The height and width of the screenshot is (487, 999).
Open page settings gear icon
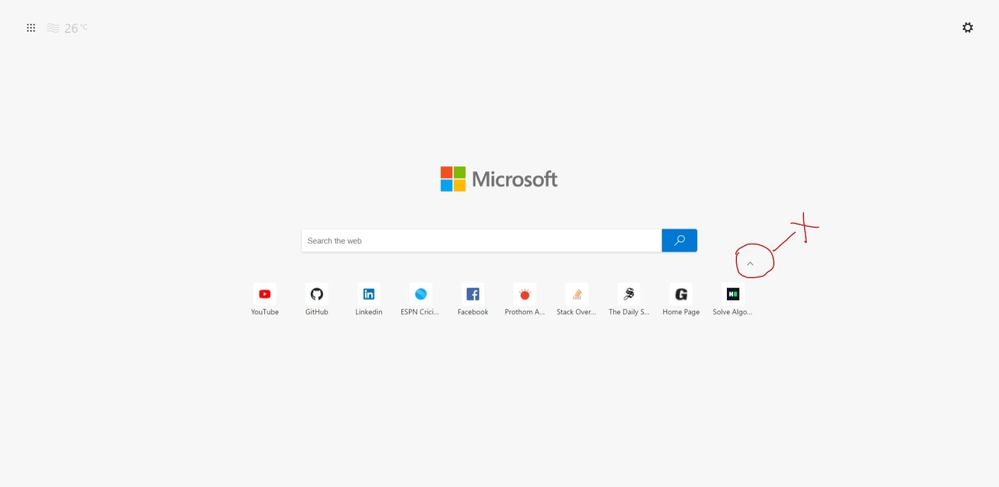pyautogui.click(x=967, y=27)
